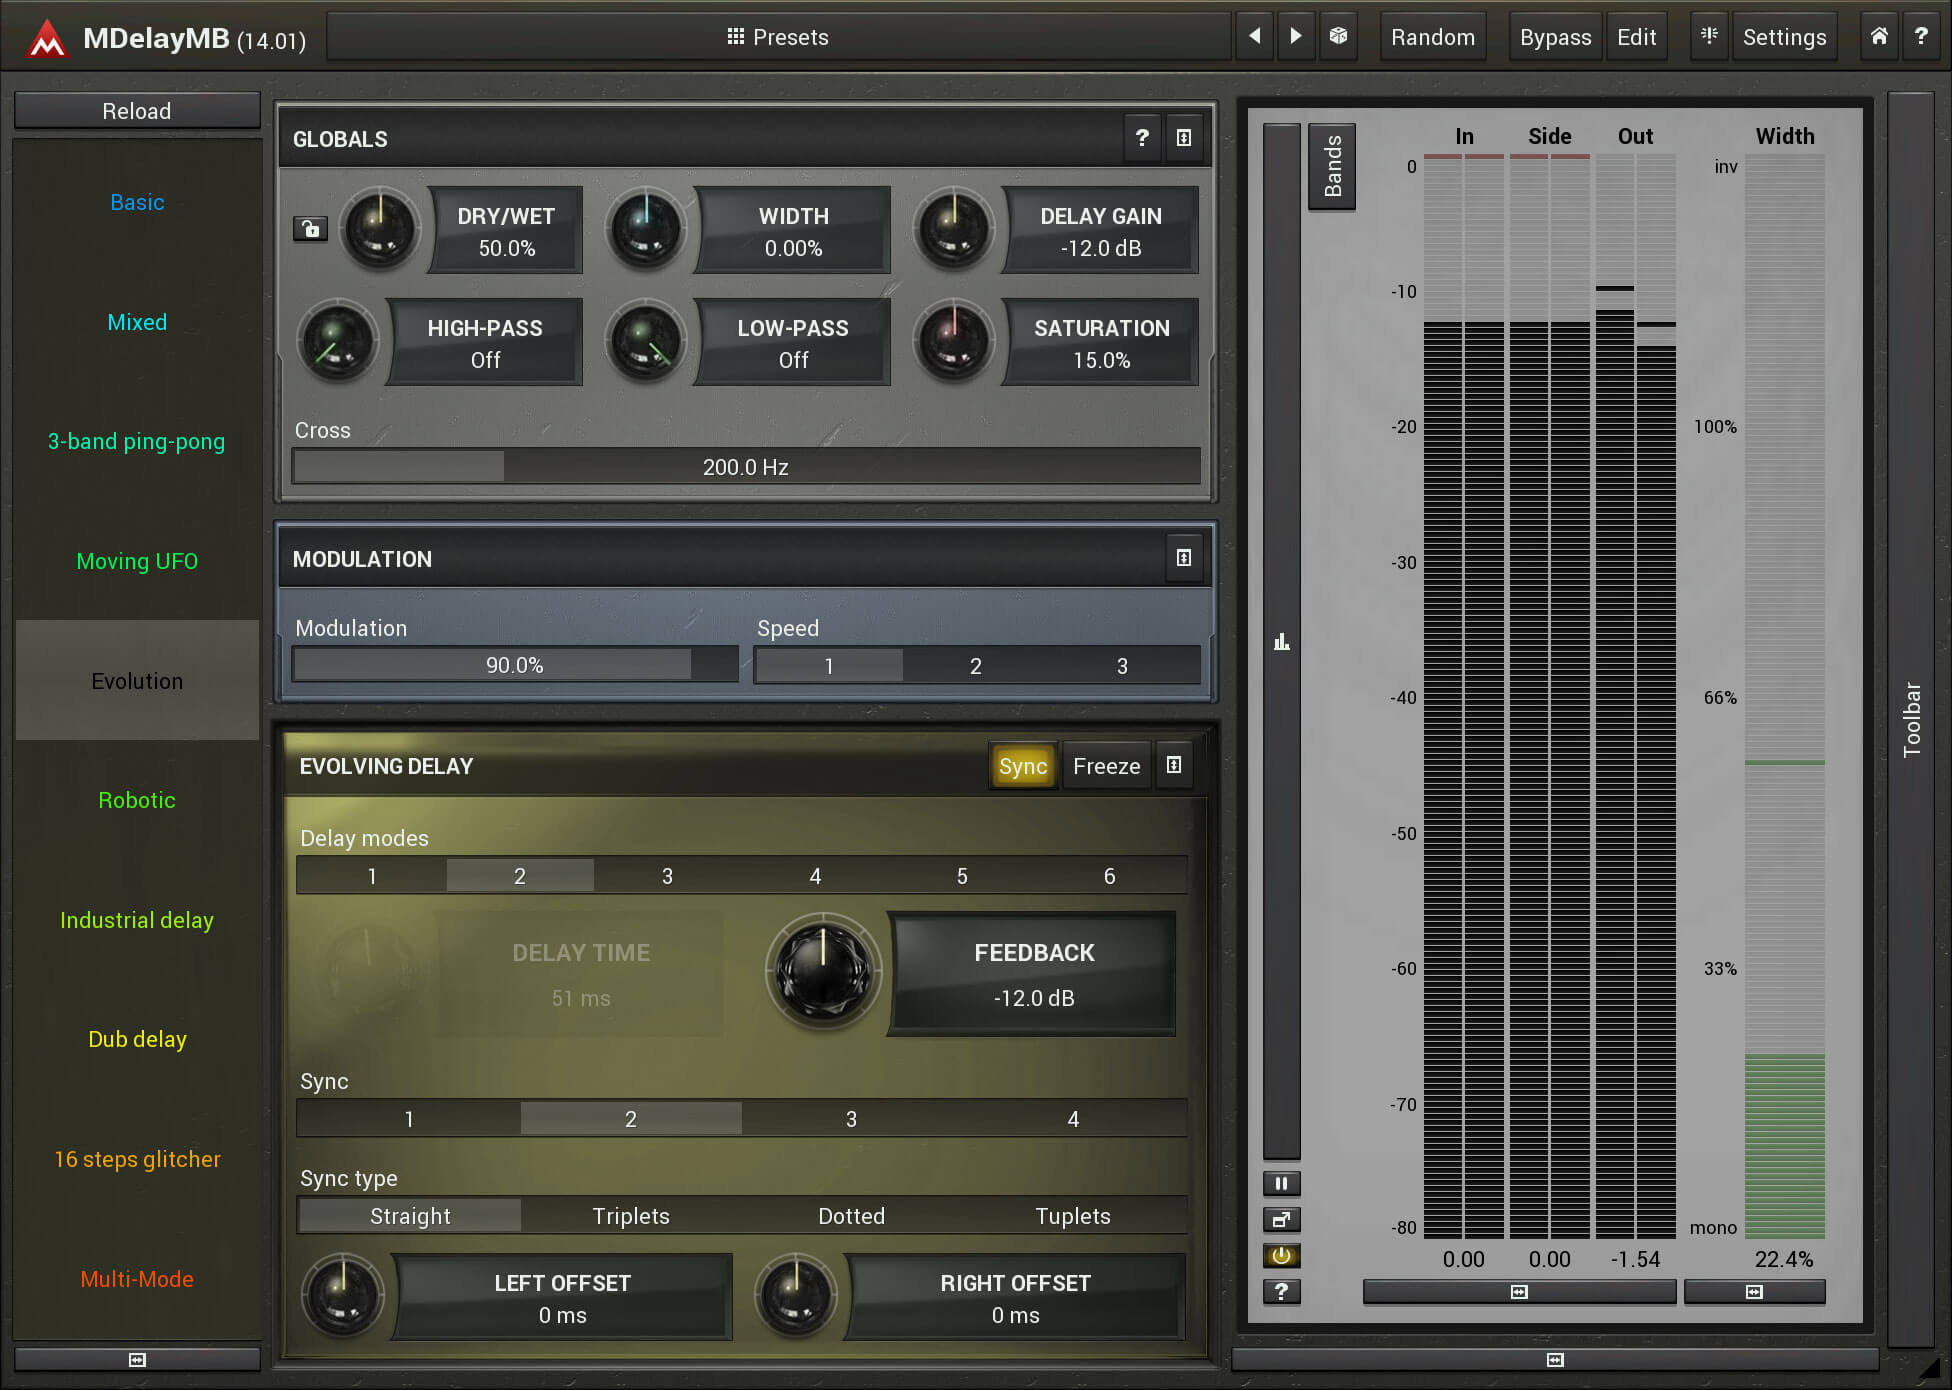Image resolution: width=1952 pixels, height=1390 pixels.
Task: Click the Modulation amount slider
Action: [515, 666]
